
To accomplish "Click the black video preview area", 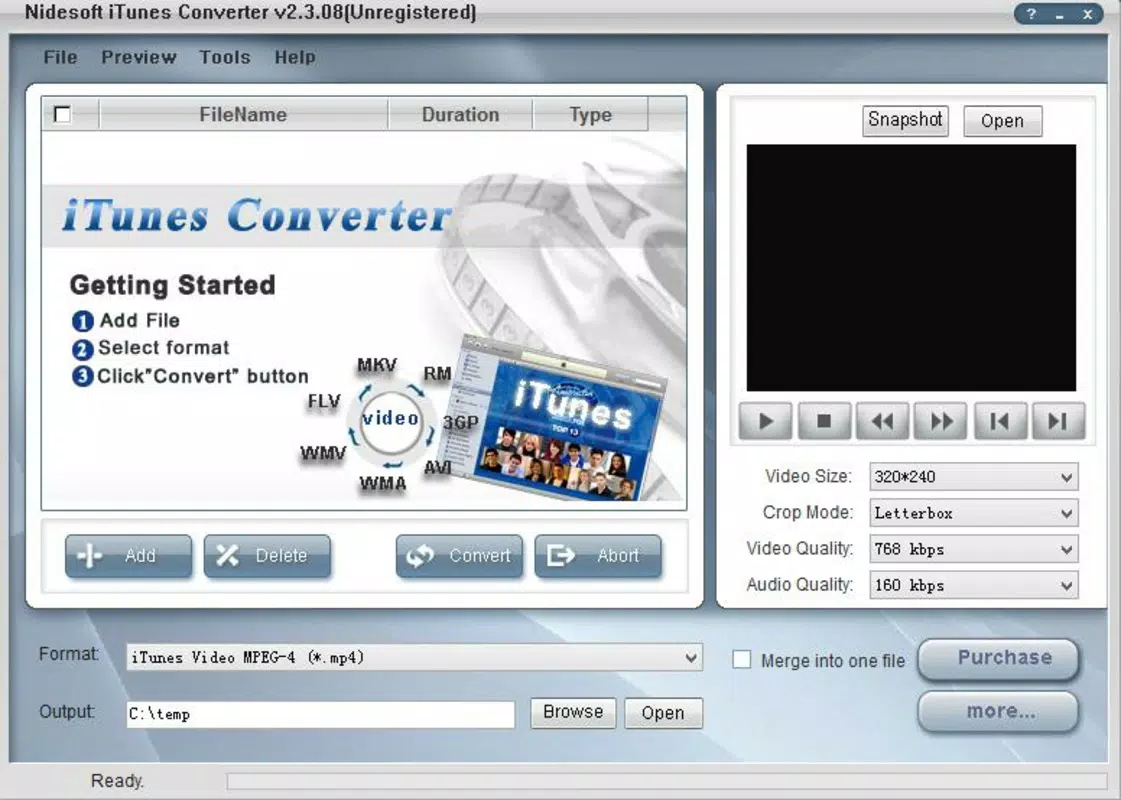I will [x=911, y=267].
